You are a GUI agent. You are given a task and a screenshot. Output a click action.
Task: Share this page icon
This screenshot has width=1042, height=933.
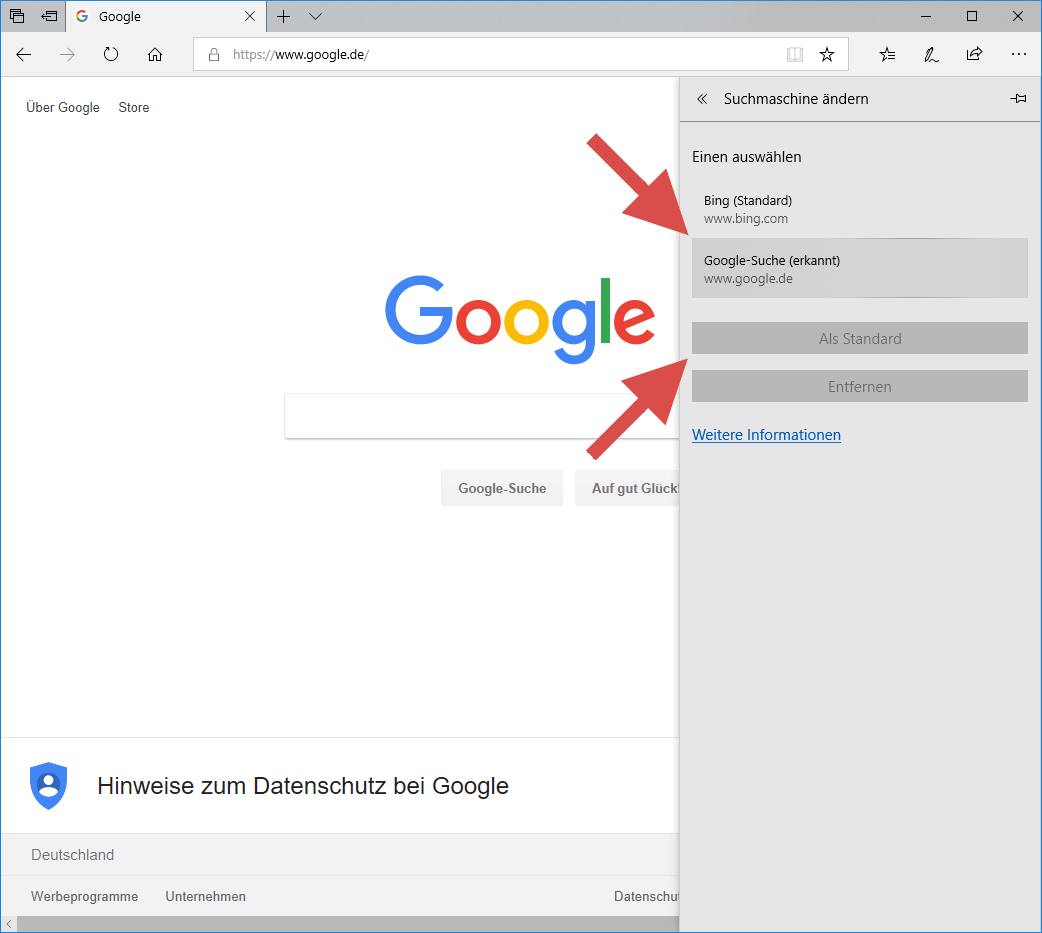point(974,54)
